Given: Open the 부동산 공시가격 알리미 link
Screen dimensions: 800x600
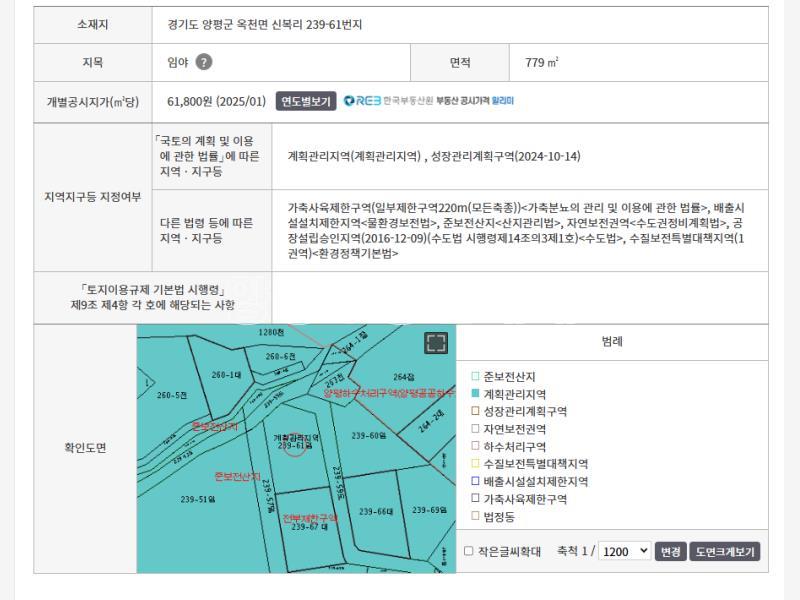Looking at the screenshot, I should (475, 101).
